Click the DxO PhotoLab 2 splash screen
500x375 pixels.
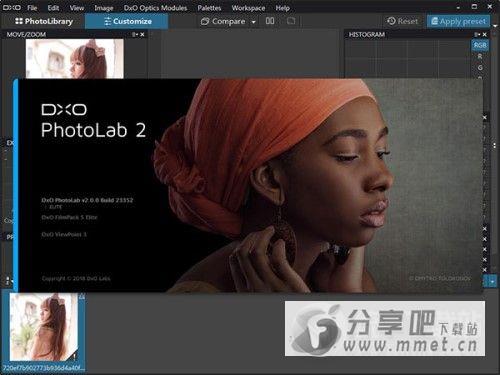point(248,186)
